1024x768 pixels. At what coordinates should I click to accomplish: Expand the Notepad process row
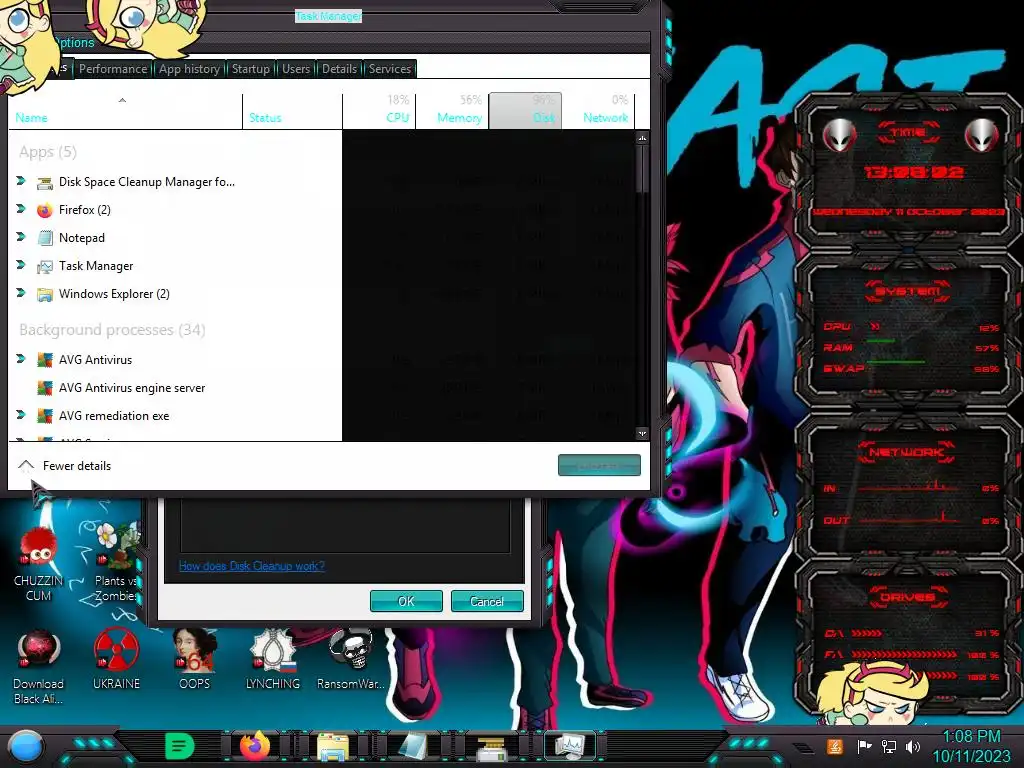pyautogui.click(x=21, y=237)
